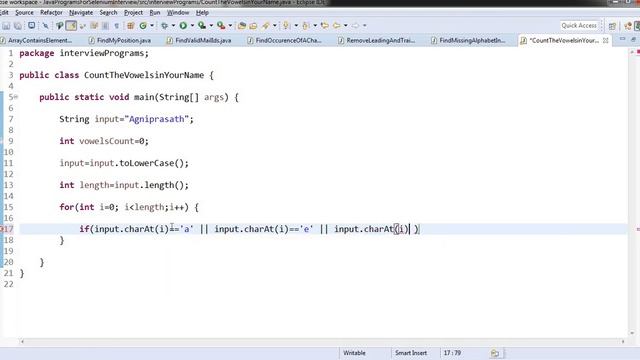The height and width of the screenshot is (360, 640).
Task: Click the horizontal scrollbar left arrow
Action: click(22, 341)
